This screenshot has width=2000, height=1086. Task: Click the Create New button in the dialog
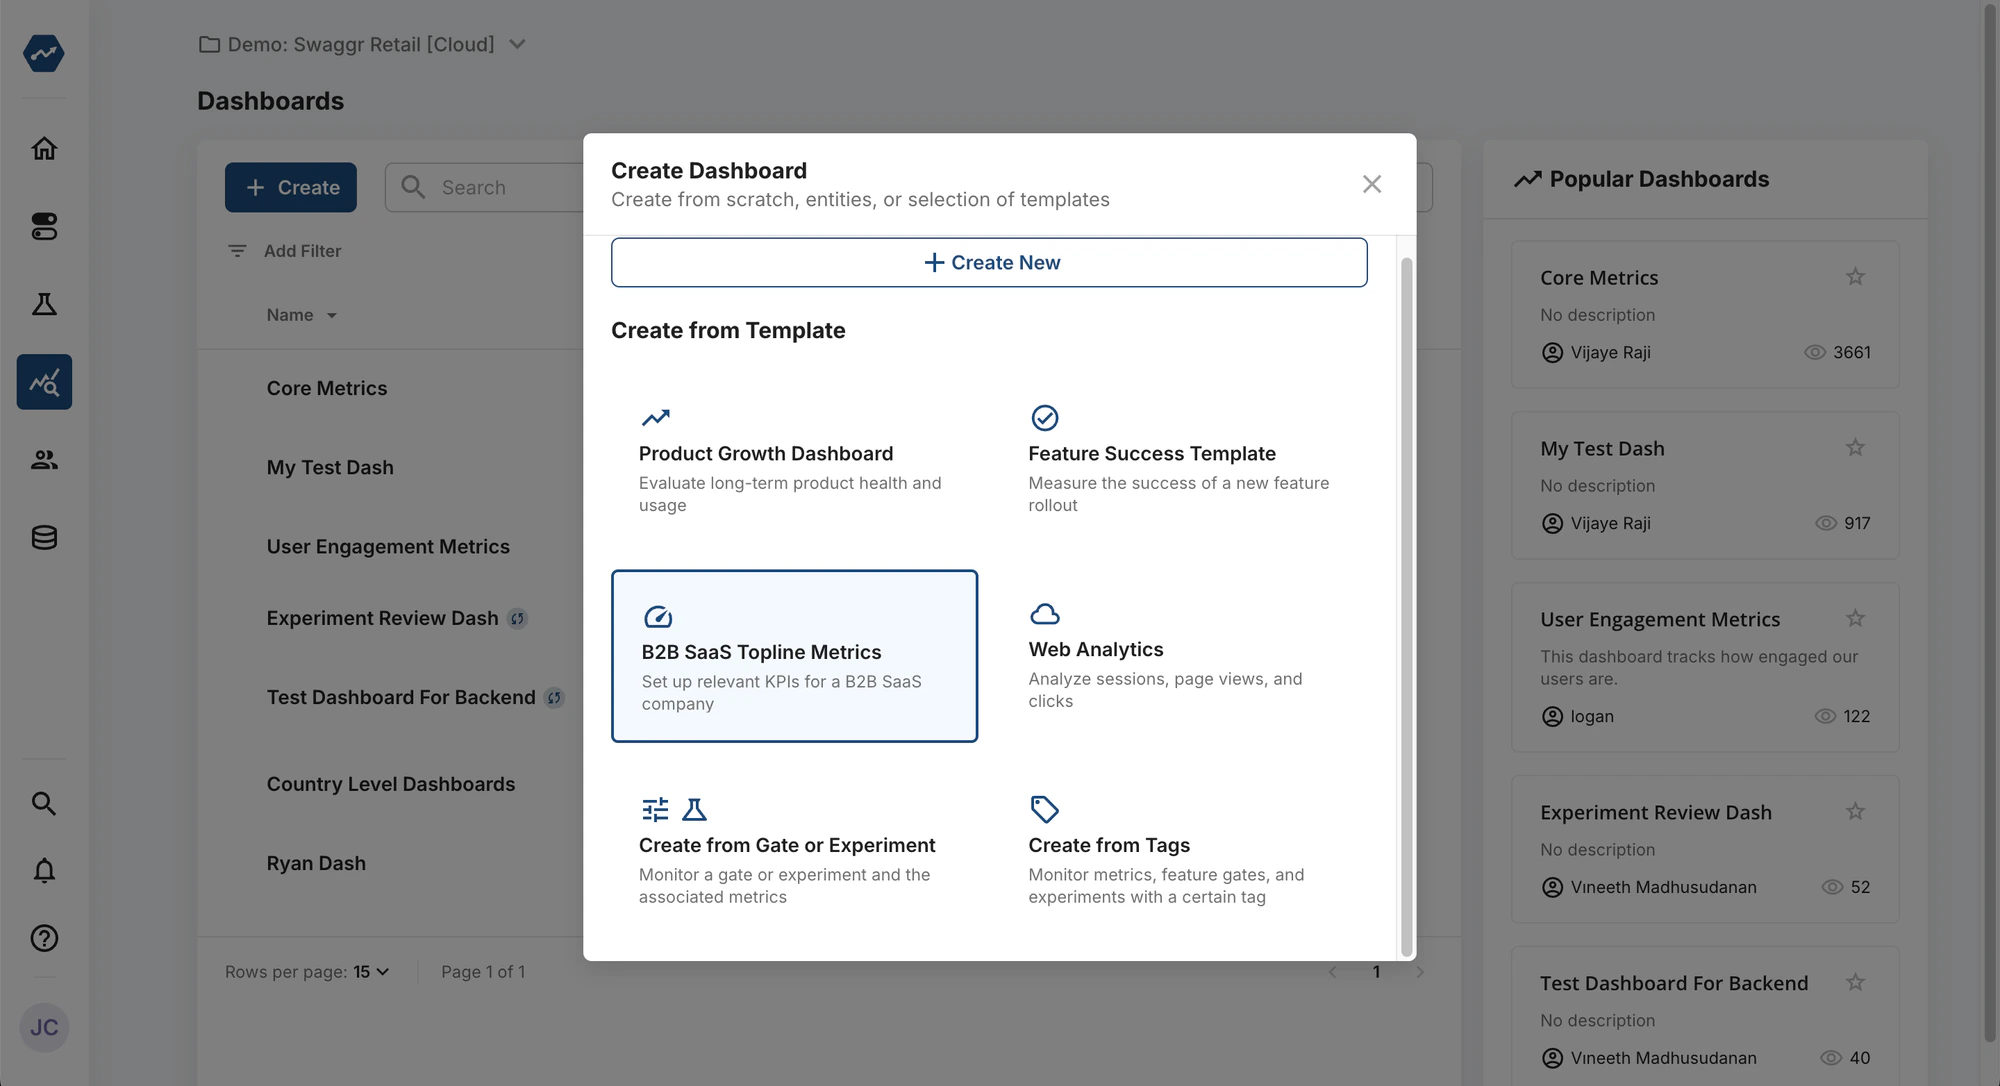tap(990, 262)
